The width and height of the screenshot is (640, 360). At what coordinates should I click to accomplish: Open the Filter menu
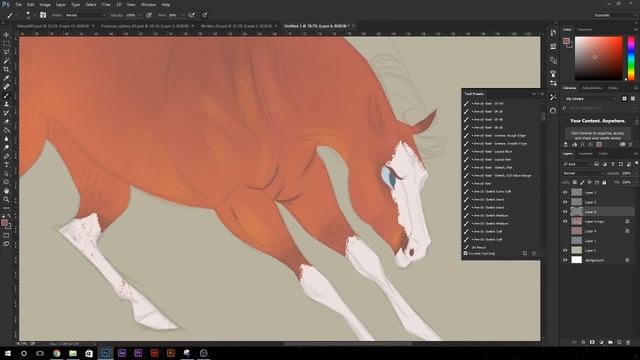(x=106, y=4)
